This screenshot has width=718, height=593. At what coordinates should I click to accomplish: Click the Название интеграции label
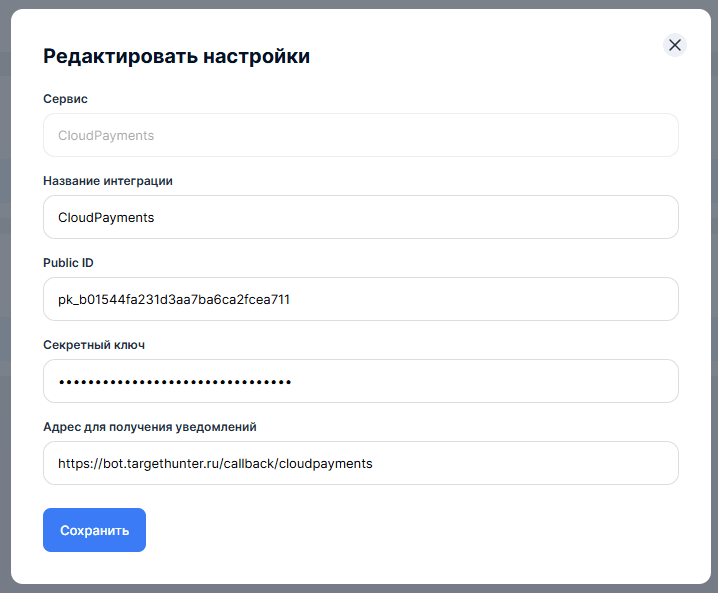coord(108,181)
